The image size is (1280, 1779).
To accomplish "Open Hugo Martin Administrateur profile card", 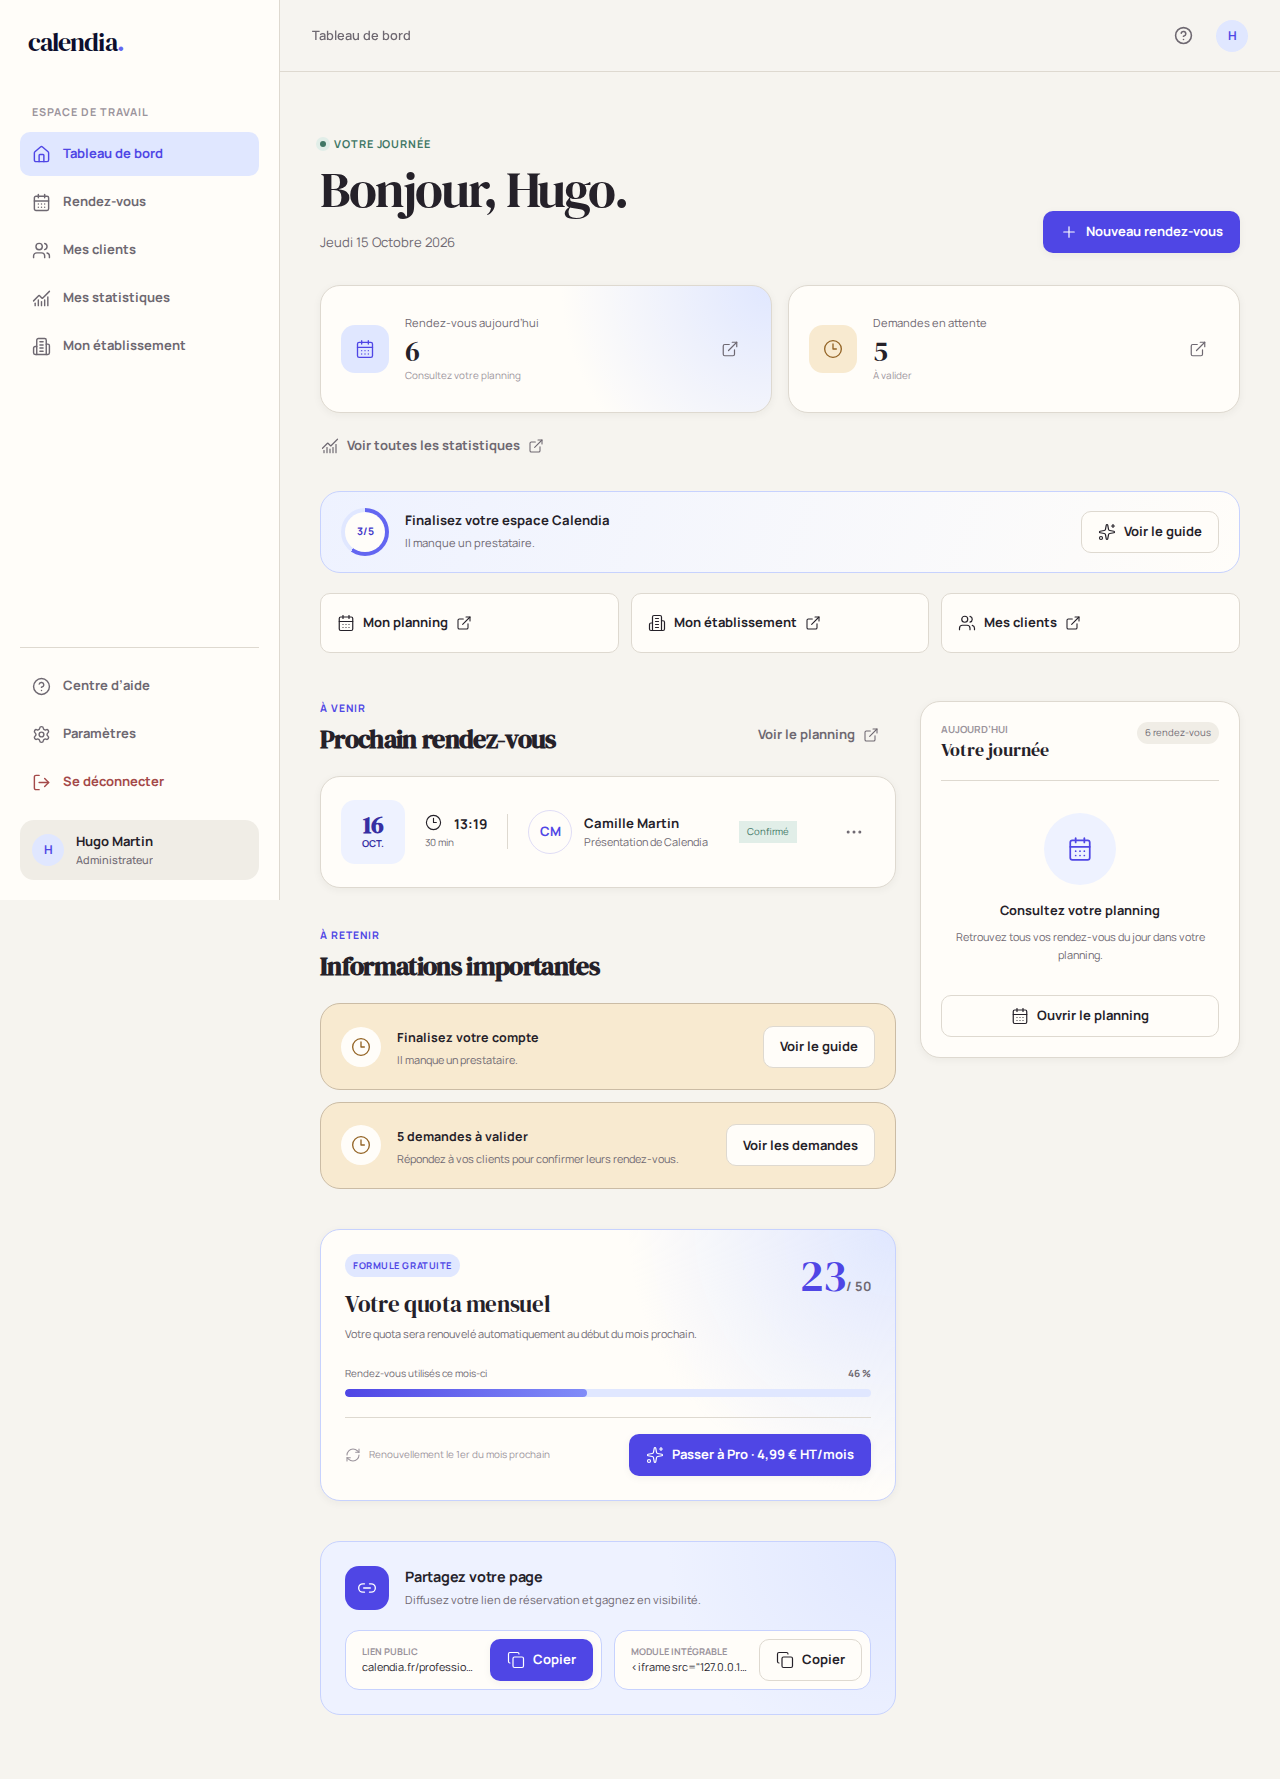I will 139,850.
